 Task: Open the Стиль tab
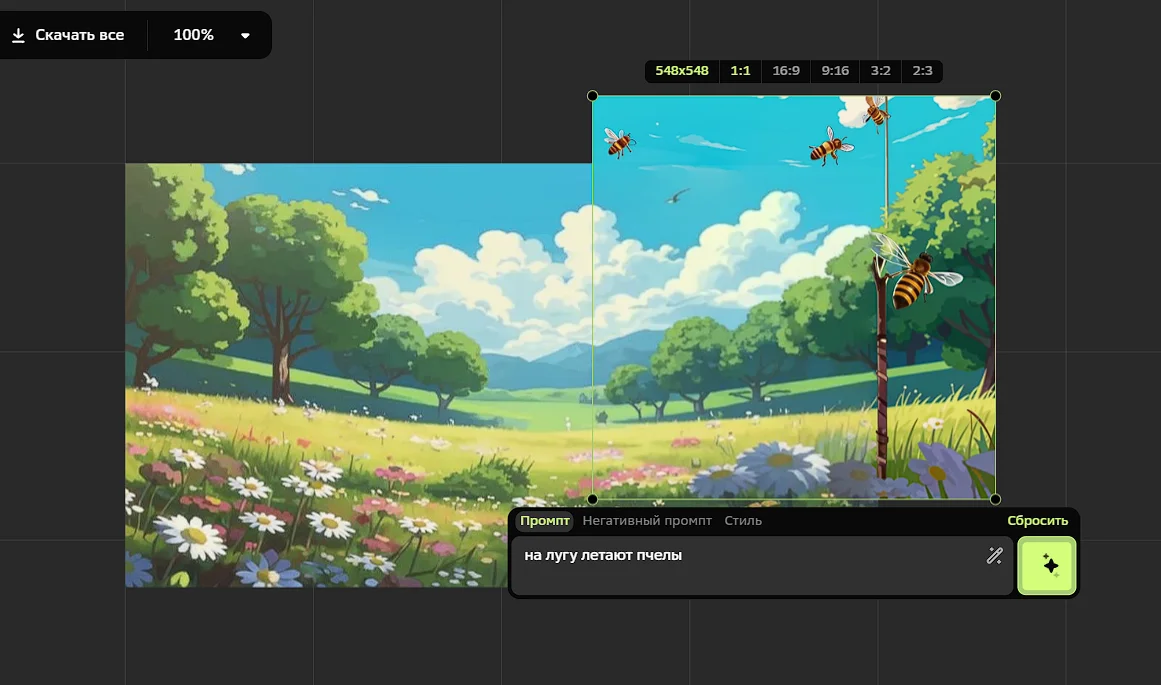coord(743,521)
